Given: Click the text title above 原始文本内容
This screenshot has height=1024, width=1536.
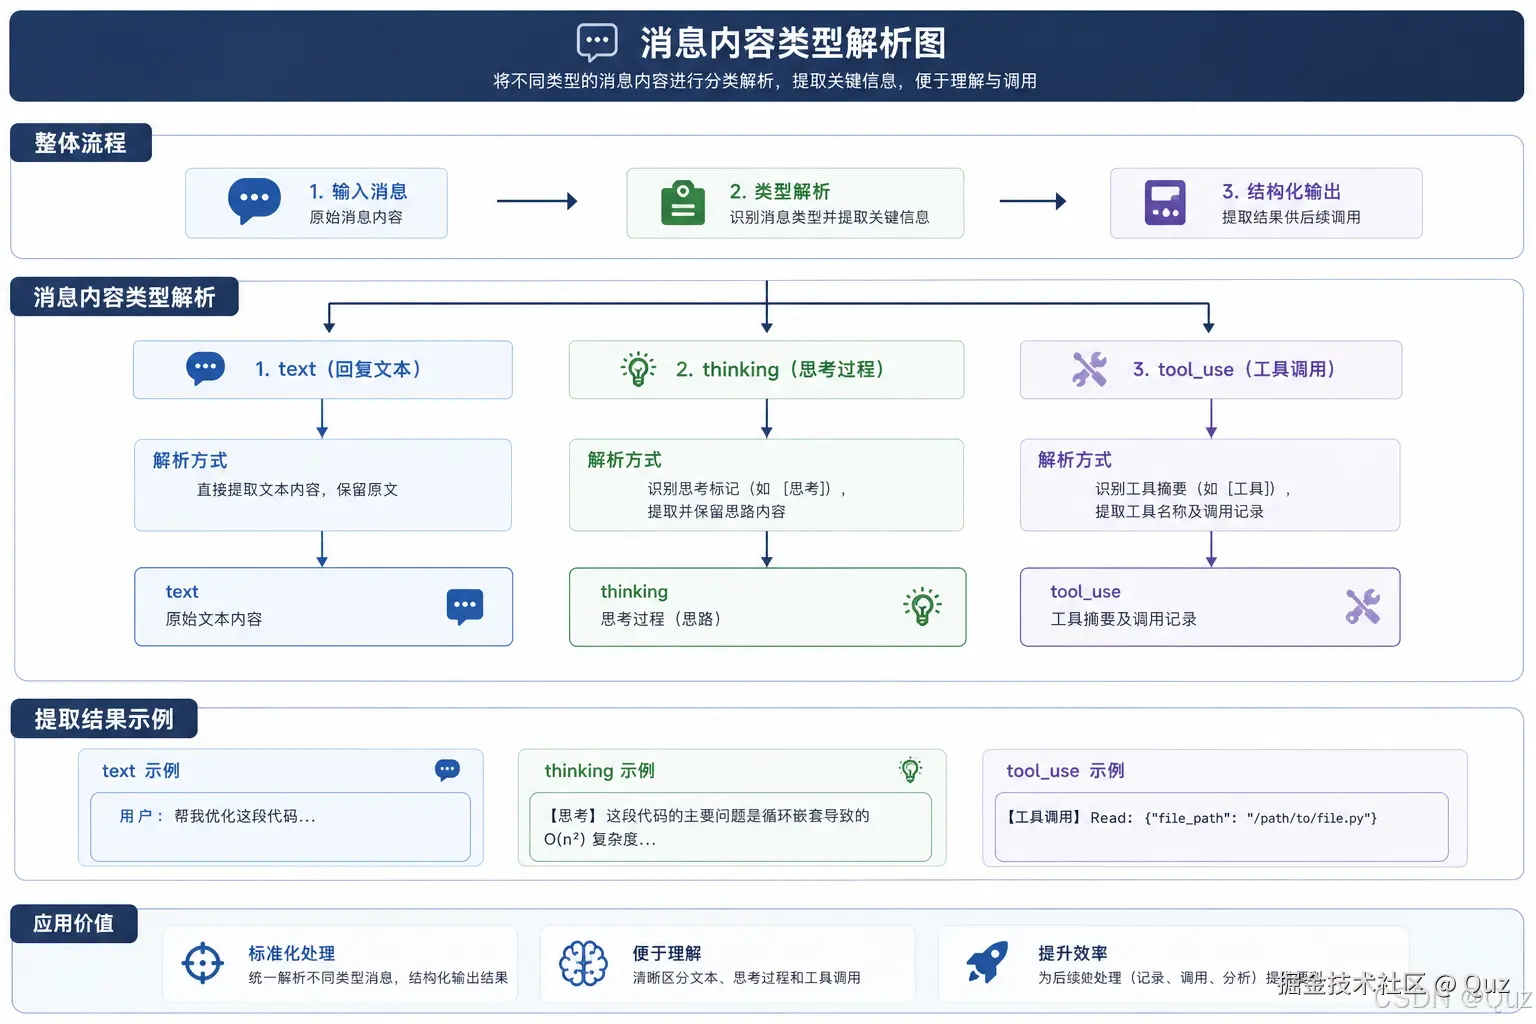Looking at the screenshot, I should pos(182,591).
